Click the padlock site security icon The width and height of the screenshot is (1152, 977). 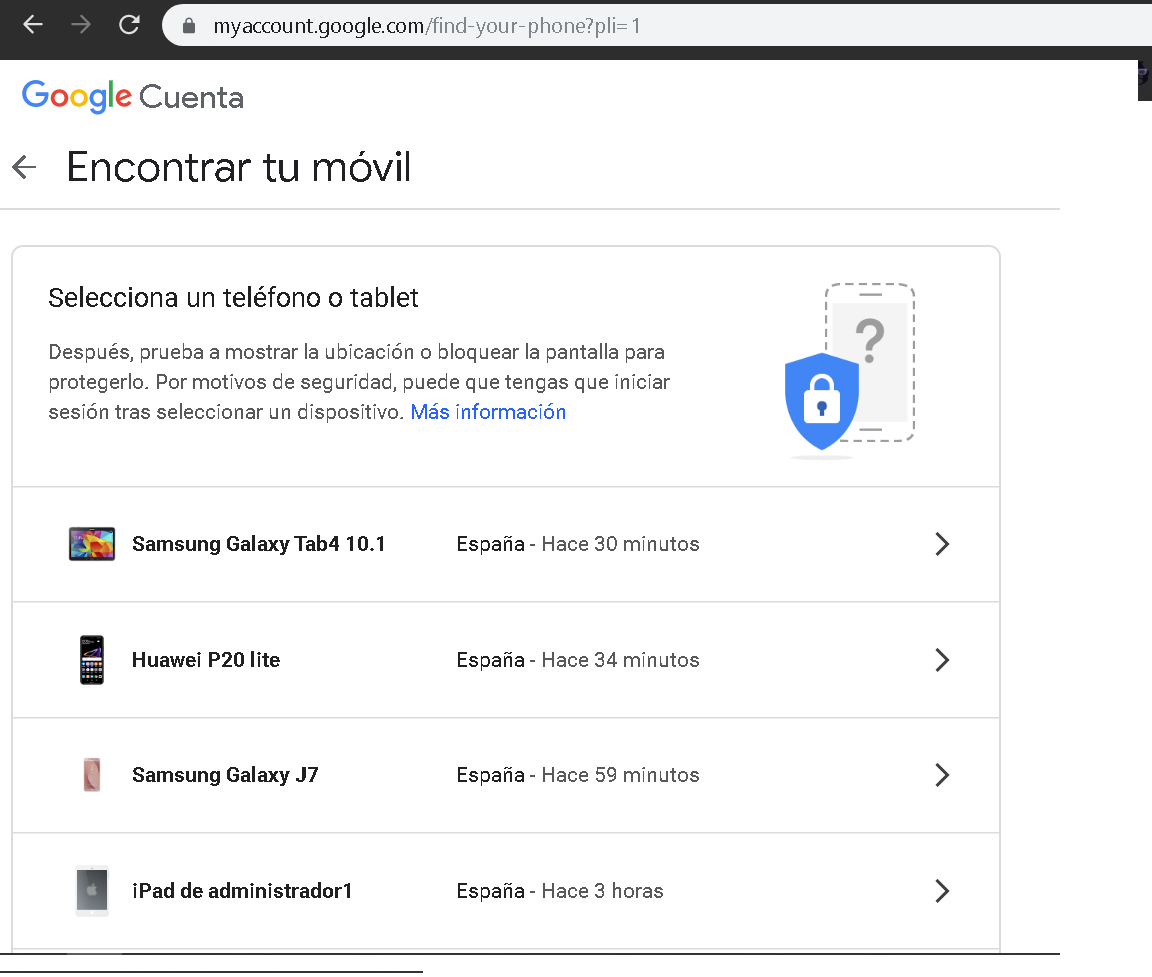click(x=189, y=26)
